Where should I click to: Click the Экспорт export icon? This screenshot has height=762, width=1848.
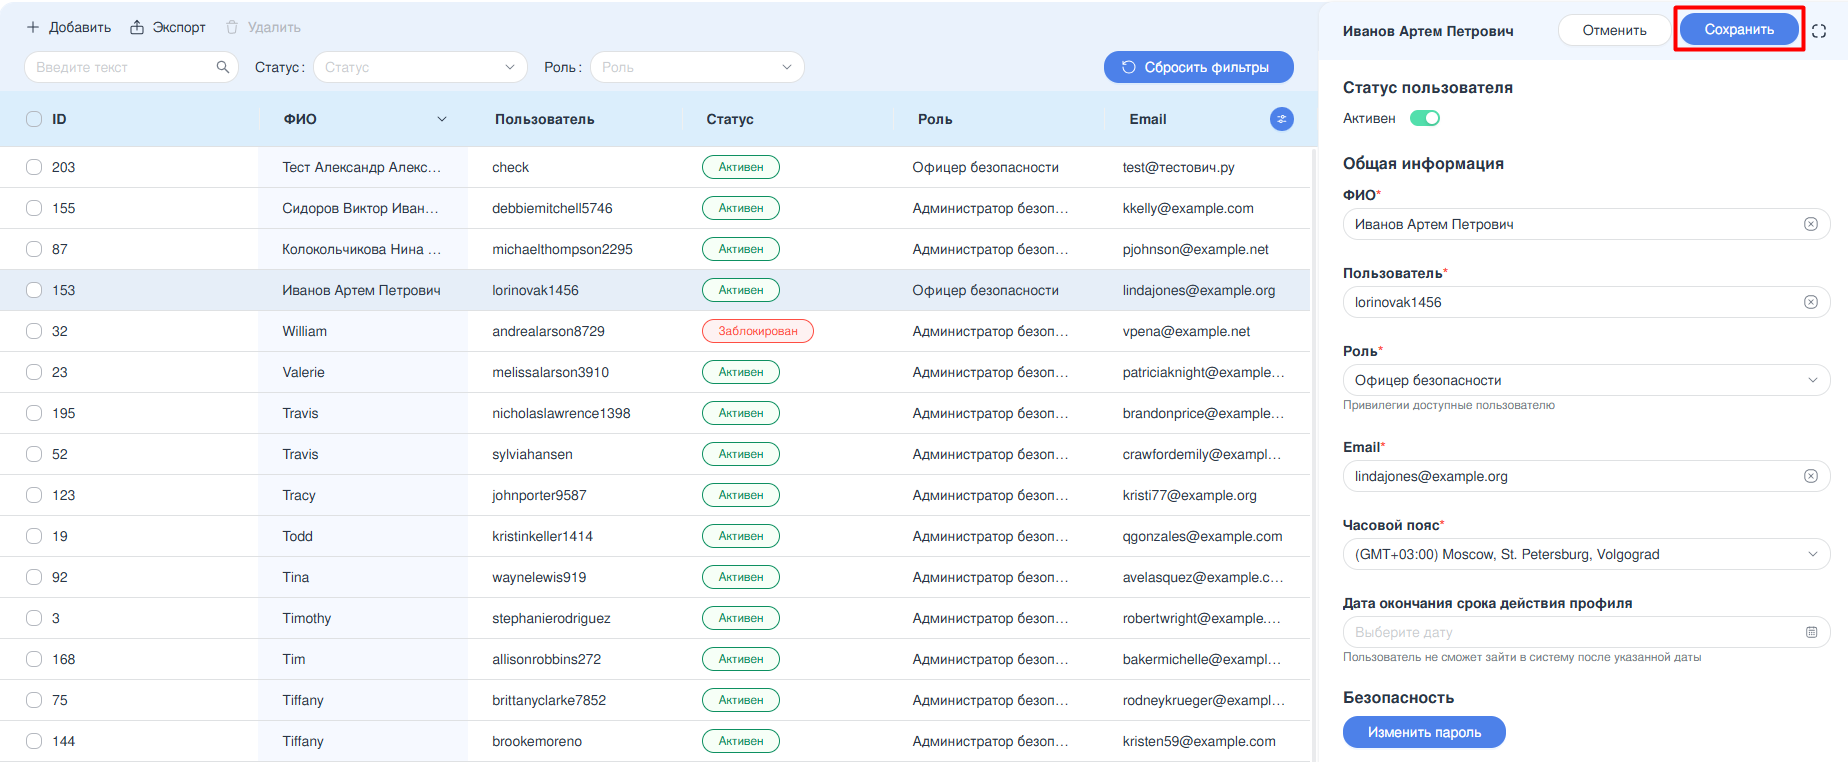pyautogui.click(x=138, y=27)
